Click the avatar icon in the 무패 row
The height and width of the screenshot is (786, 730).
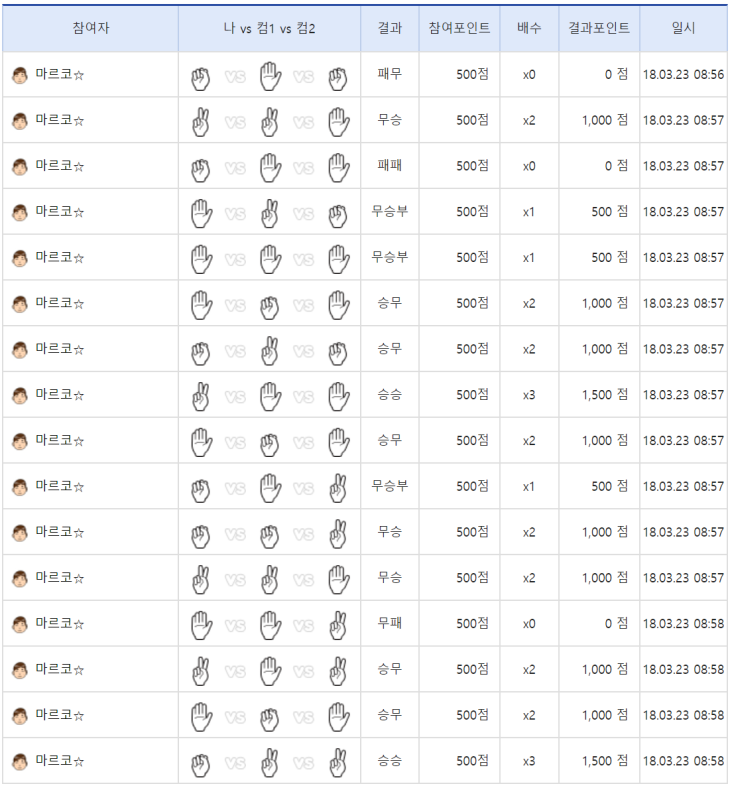(20, 624)
